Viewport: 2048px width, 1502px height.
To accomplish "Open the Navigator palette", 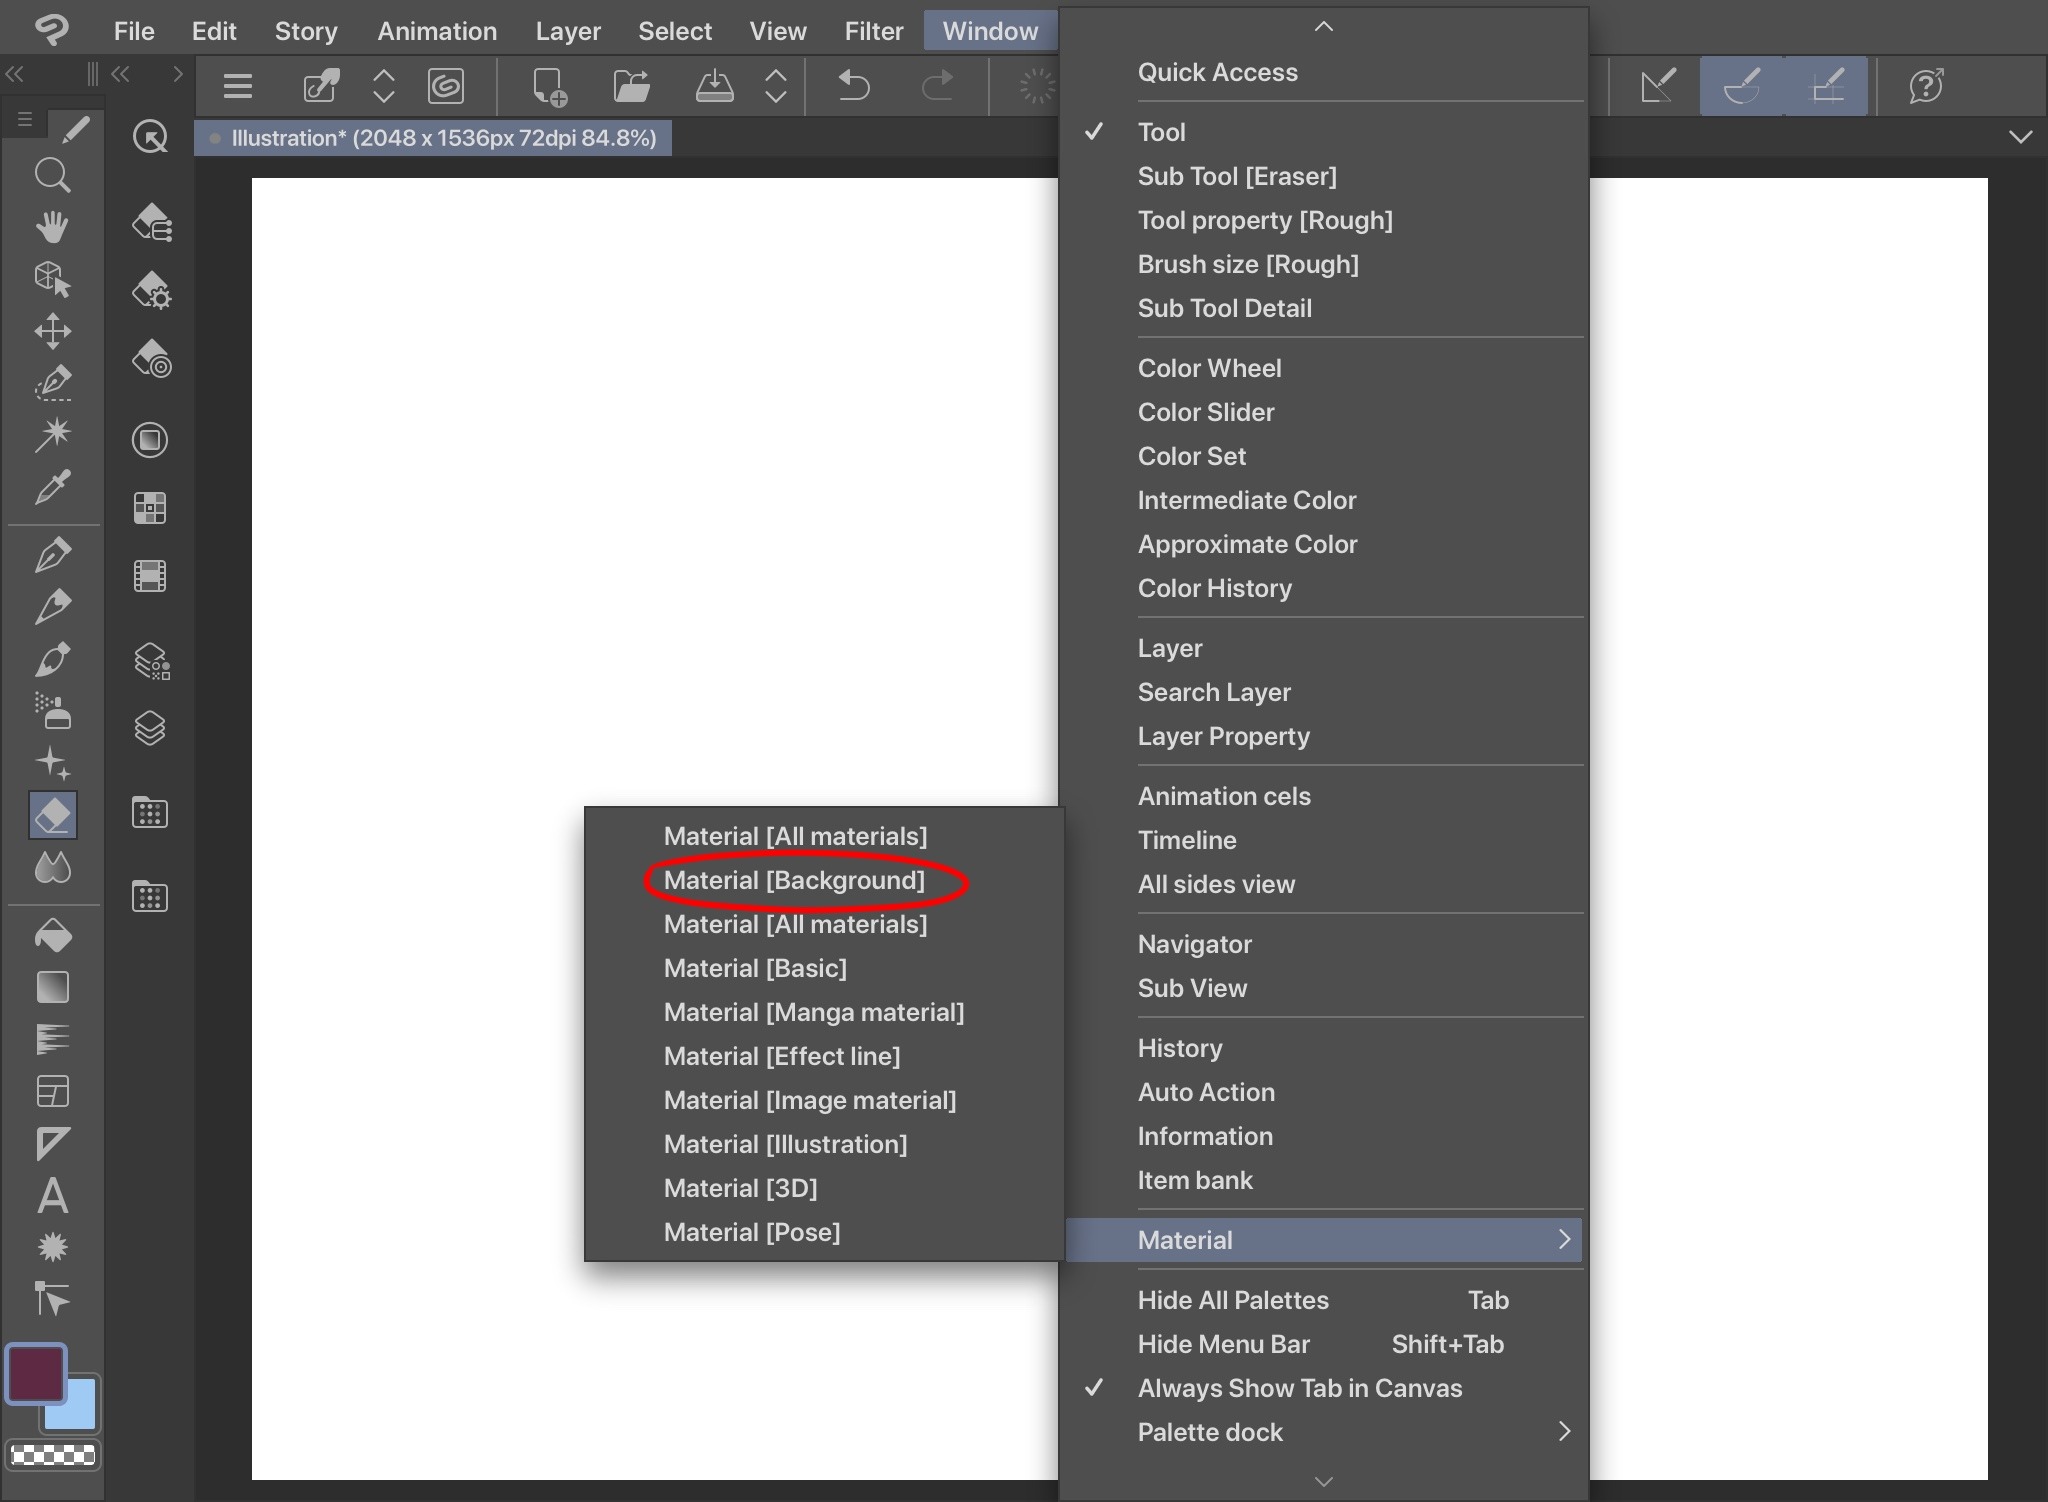I will [1324, 944].
